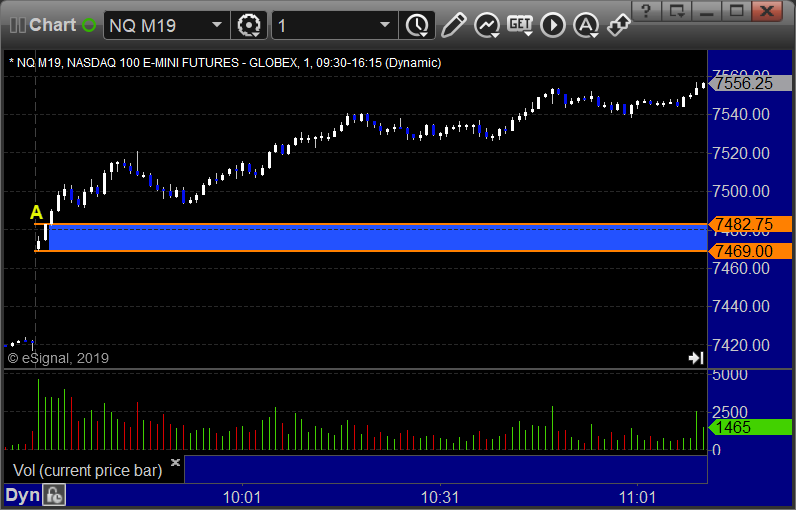Click the orange 7469.00 price label

coord(750,251)
